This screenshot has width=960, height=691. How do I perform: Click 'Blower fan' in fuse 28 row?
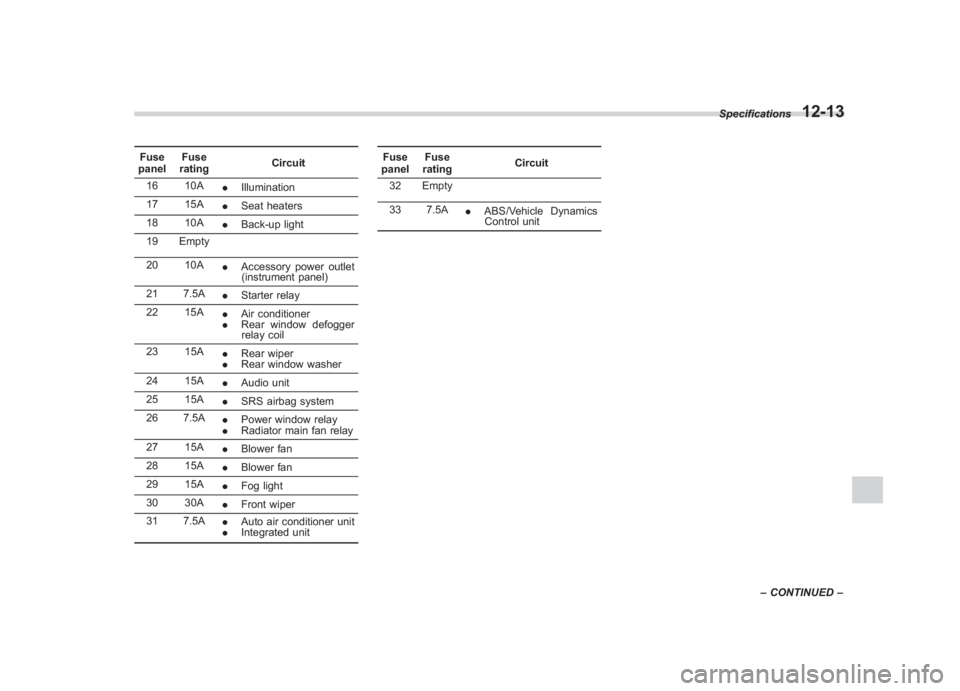click(x=266, y=467)
